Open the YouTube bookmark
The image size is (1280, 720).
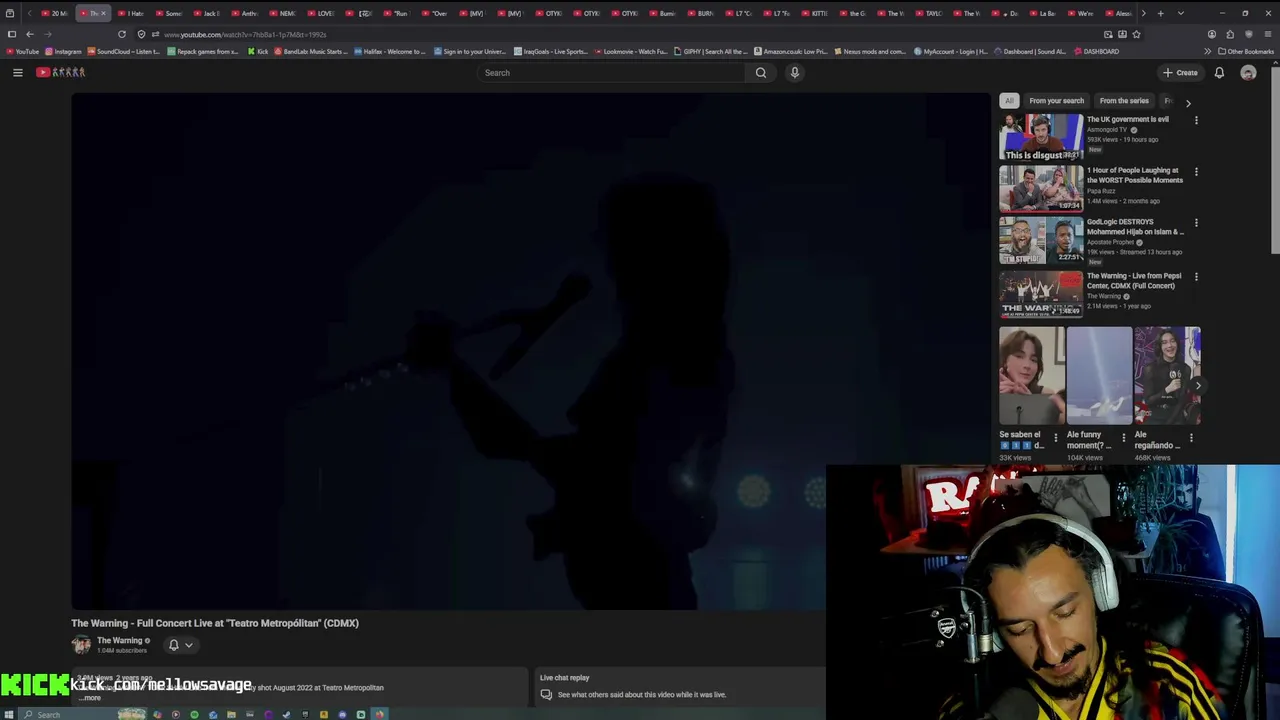[x=22, y=51]
